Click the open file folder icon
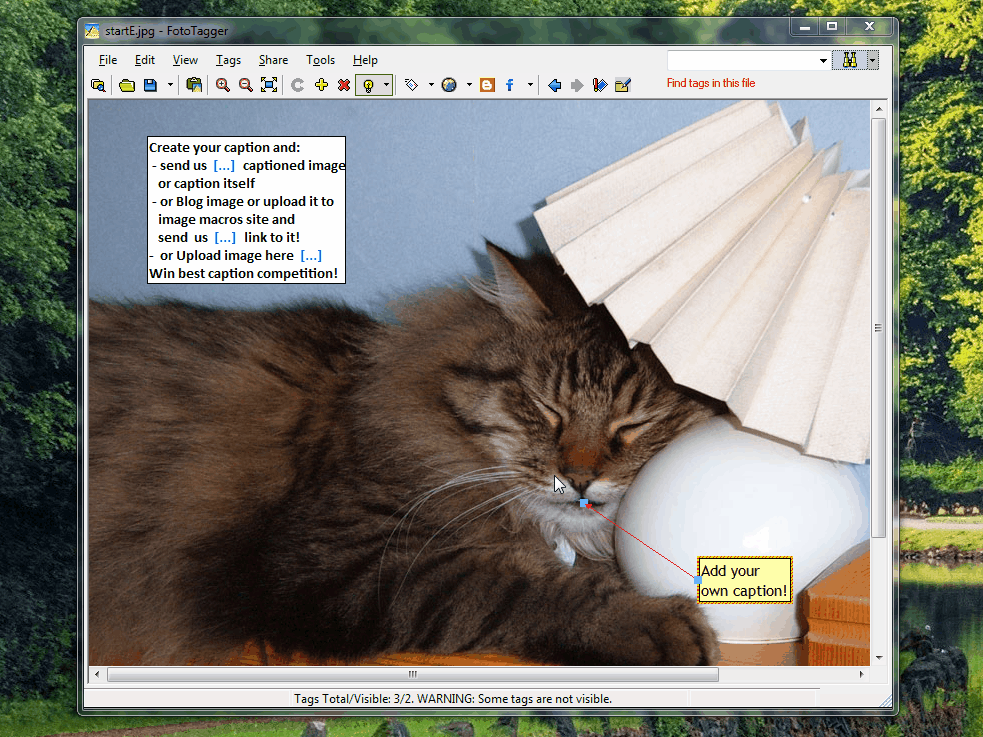 coord(127,85)
